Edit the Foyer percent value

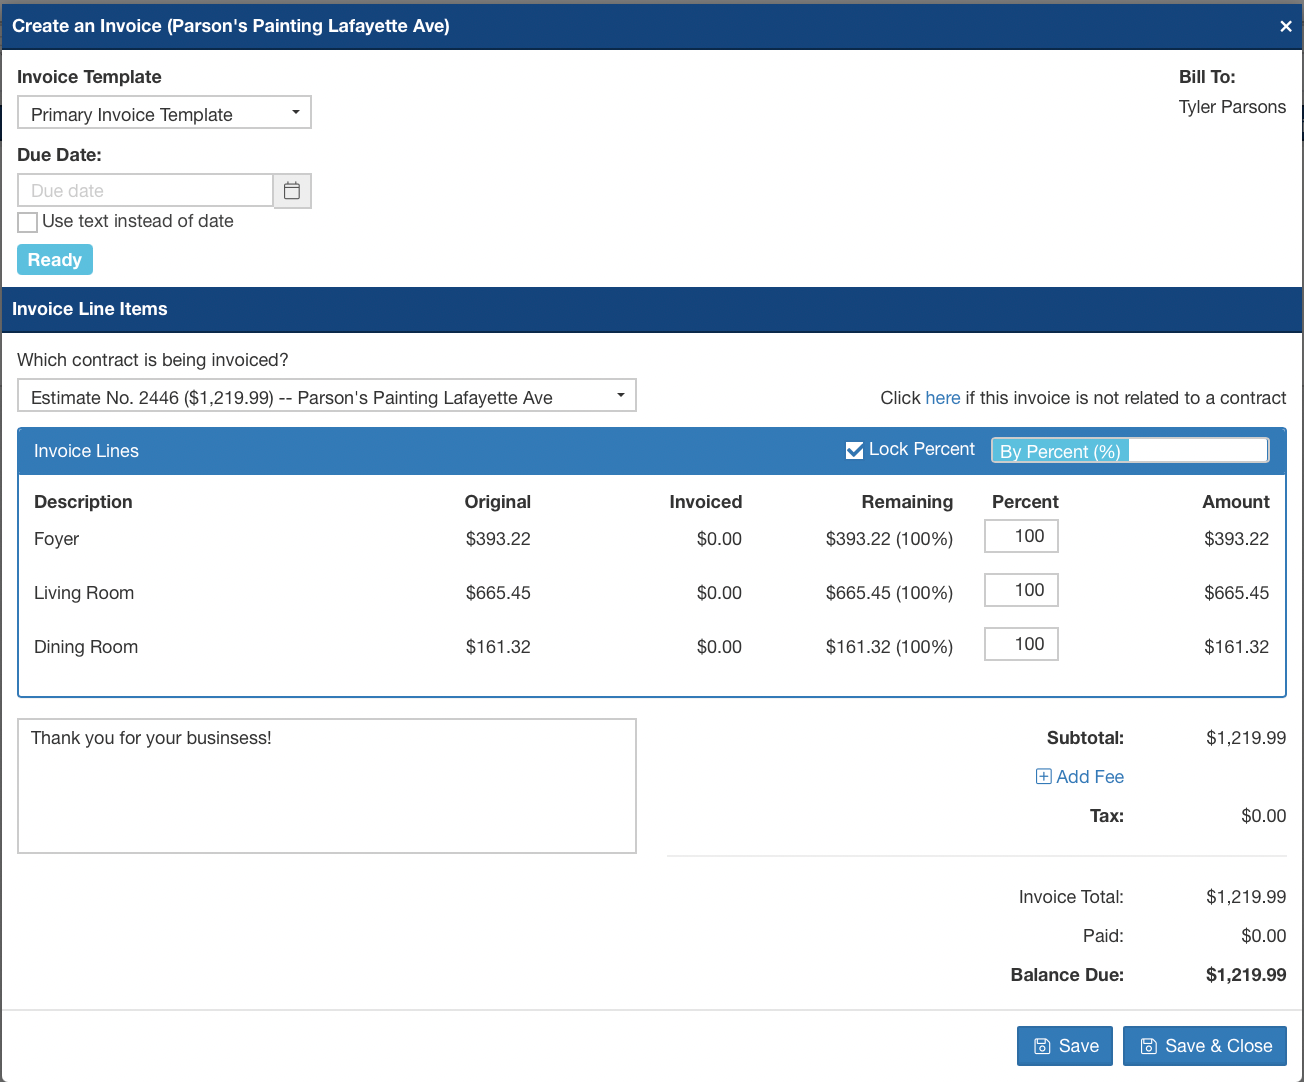pyautogui.click(x=1020, y=536)
